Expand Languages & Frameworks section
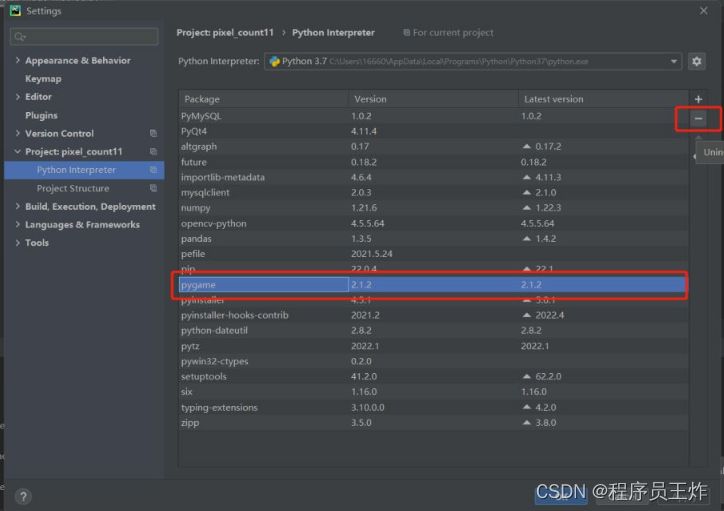The image size is (724, 511). [x=18, y=225]
